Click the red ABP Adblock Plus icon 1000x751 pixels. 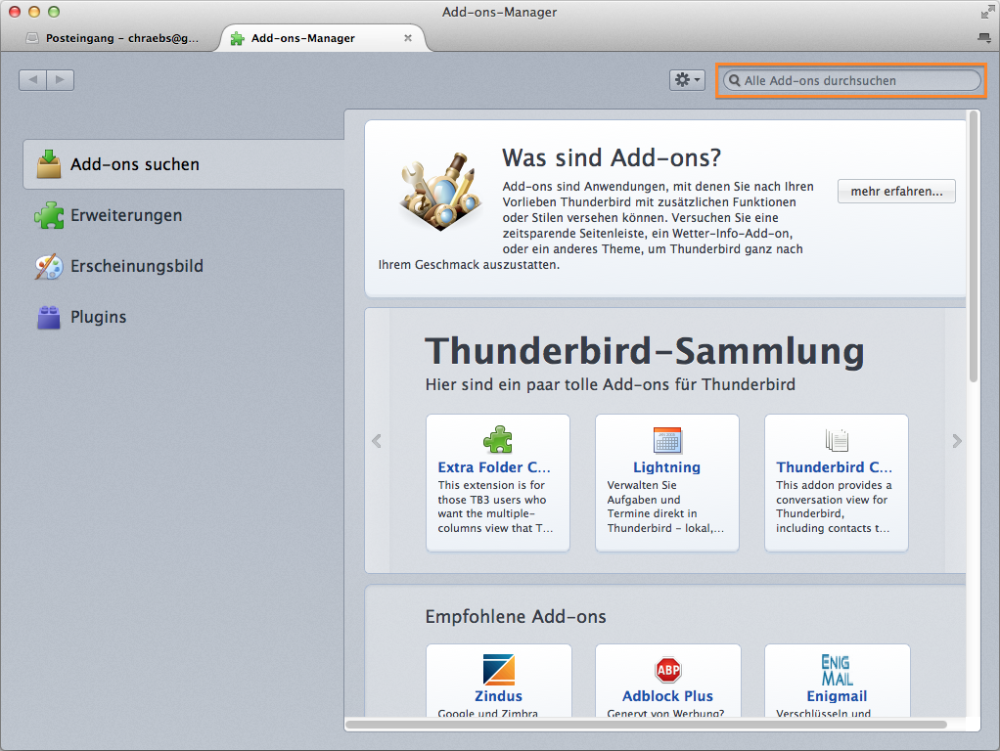pos(668,670)
